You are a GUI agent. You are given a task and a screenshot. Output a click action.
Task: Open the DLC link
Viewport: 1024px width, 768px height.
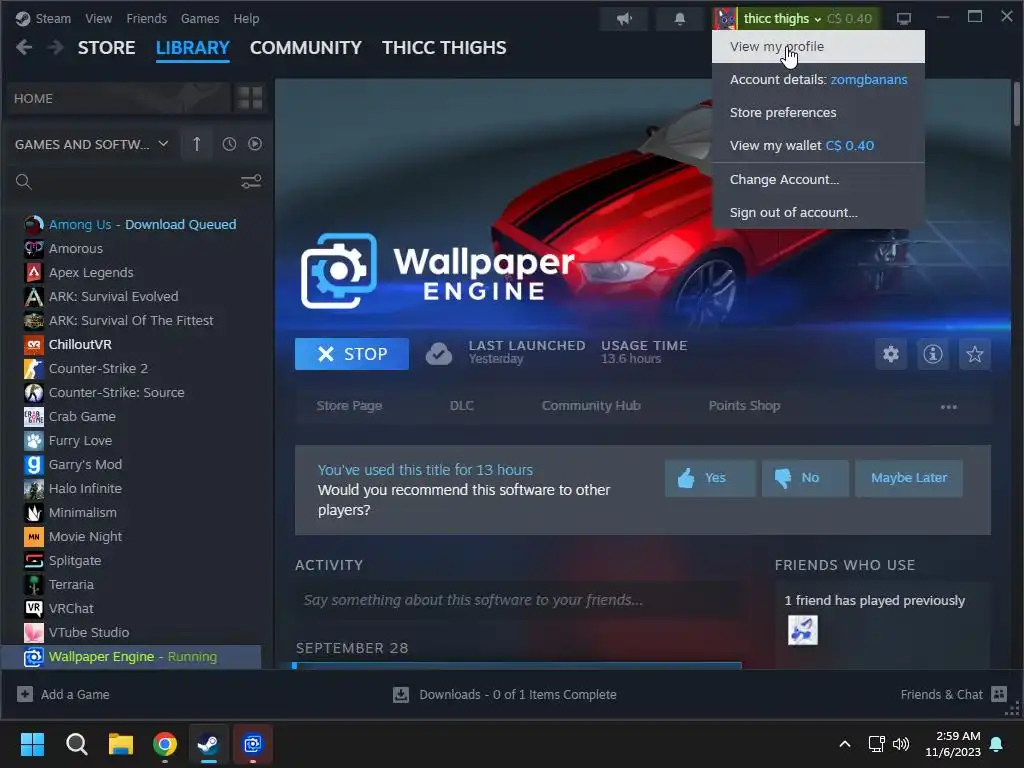coord(462,406)
